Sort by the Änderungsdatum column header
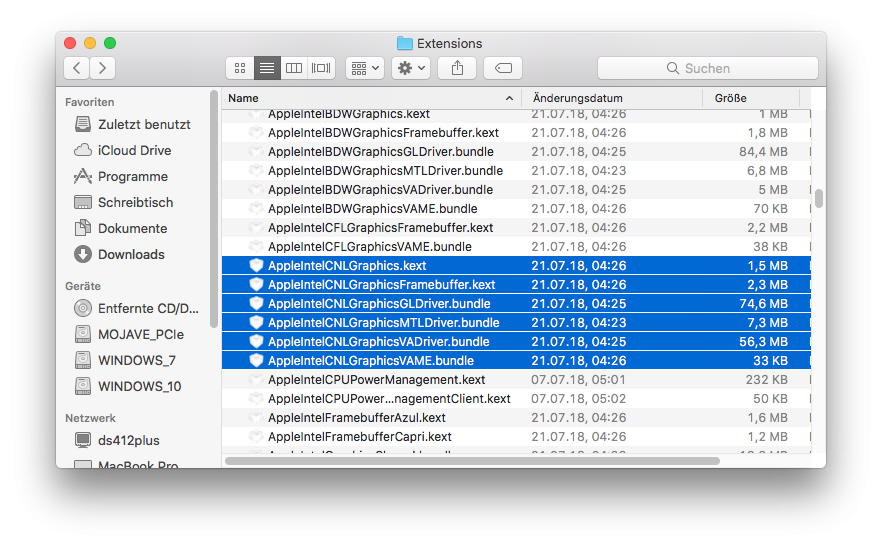The width and height of the screenshot is (882, 548). 612,98
